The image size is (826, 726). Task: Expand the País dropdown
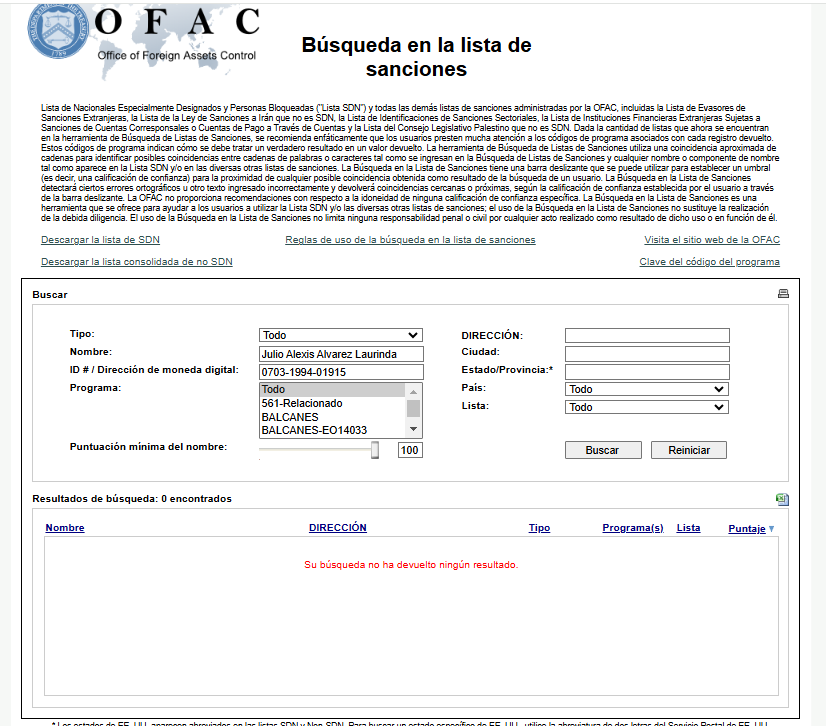click(x=646, y=389)
